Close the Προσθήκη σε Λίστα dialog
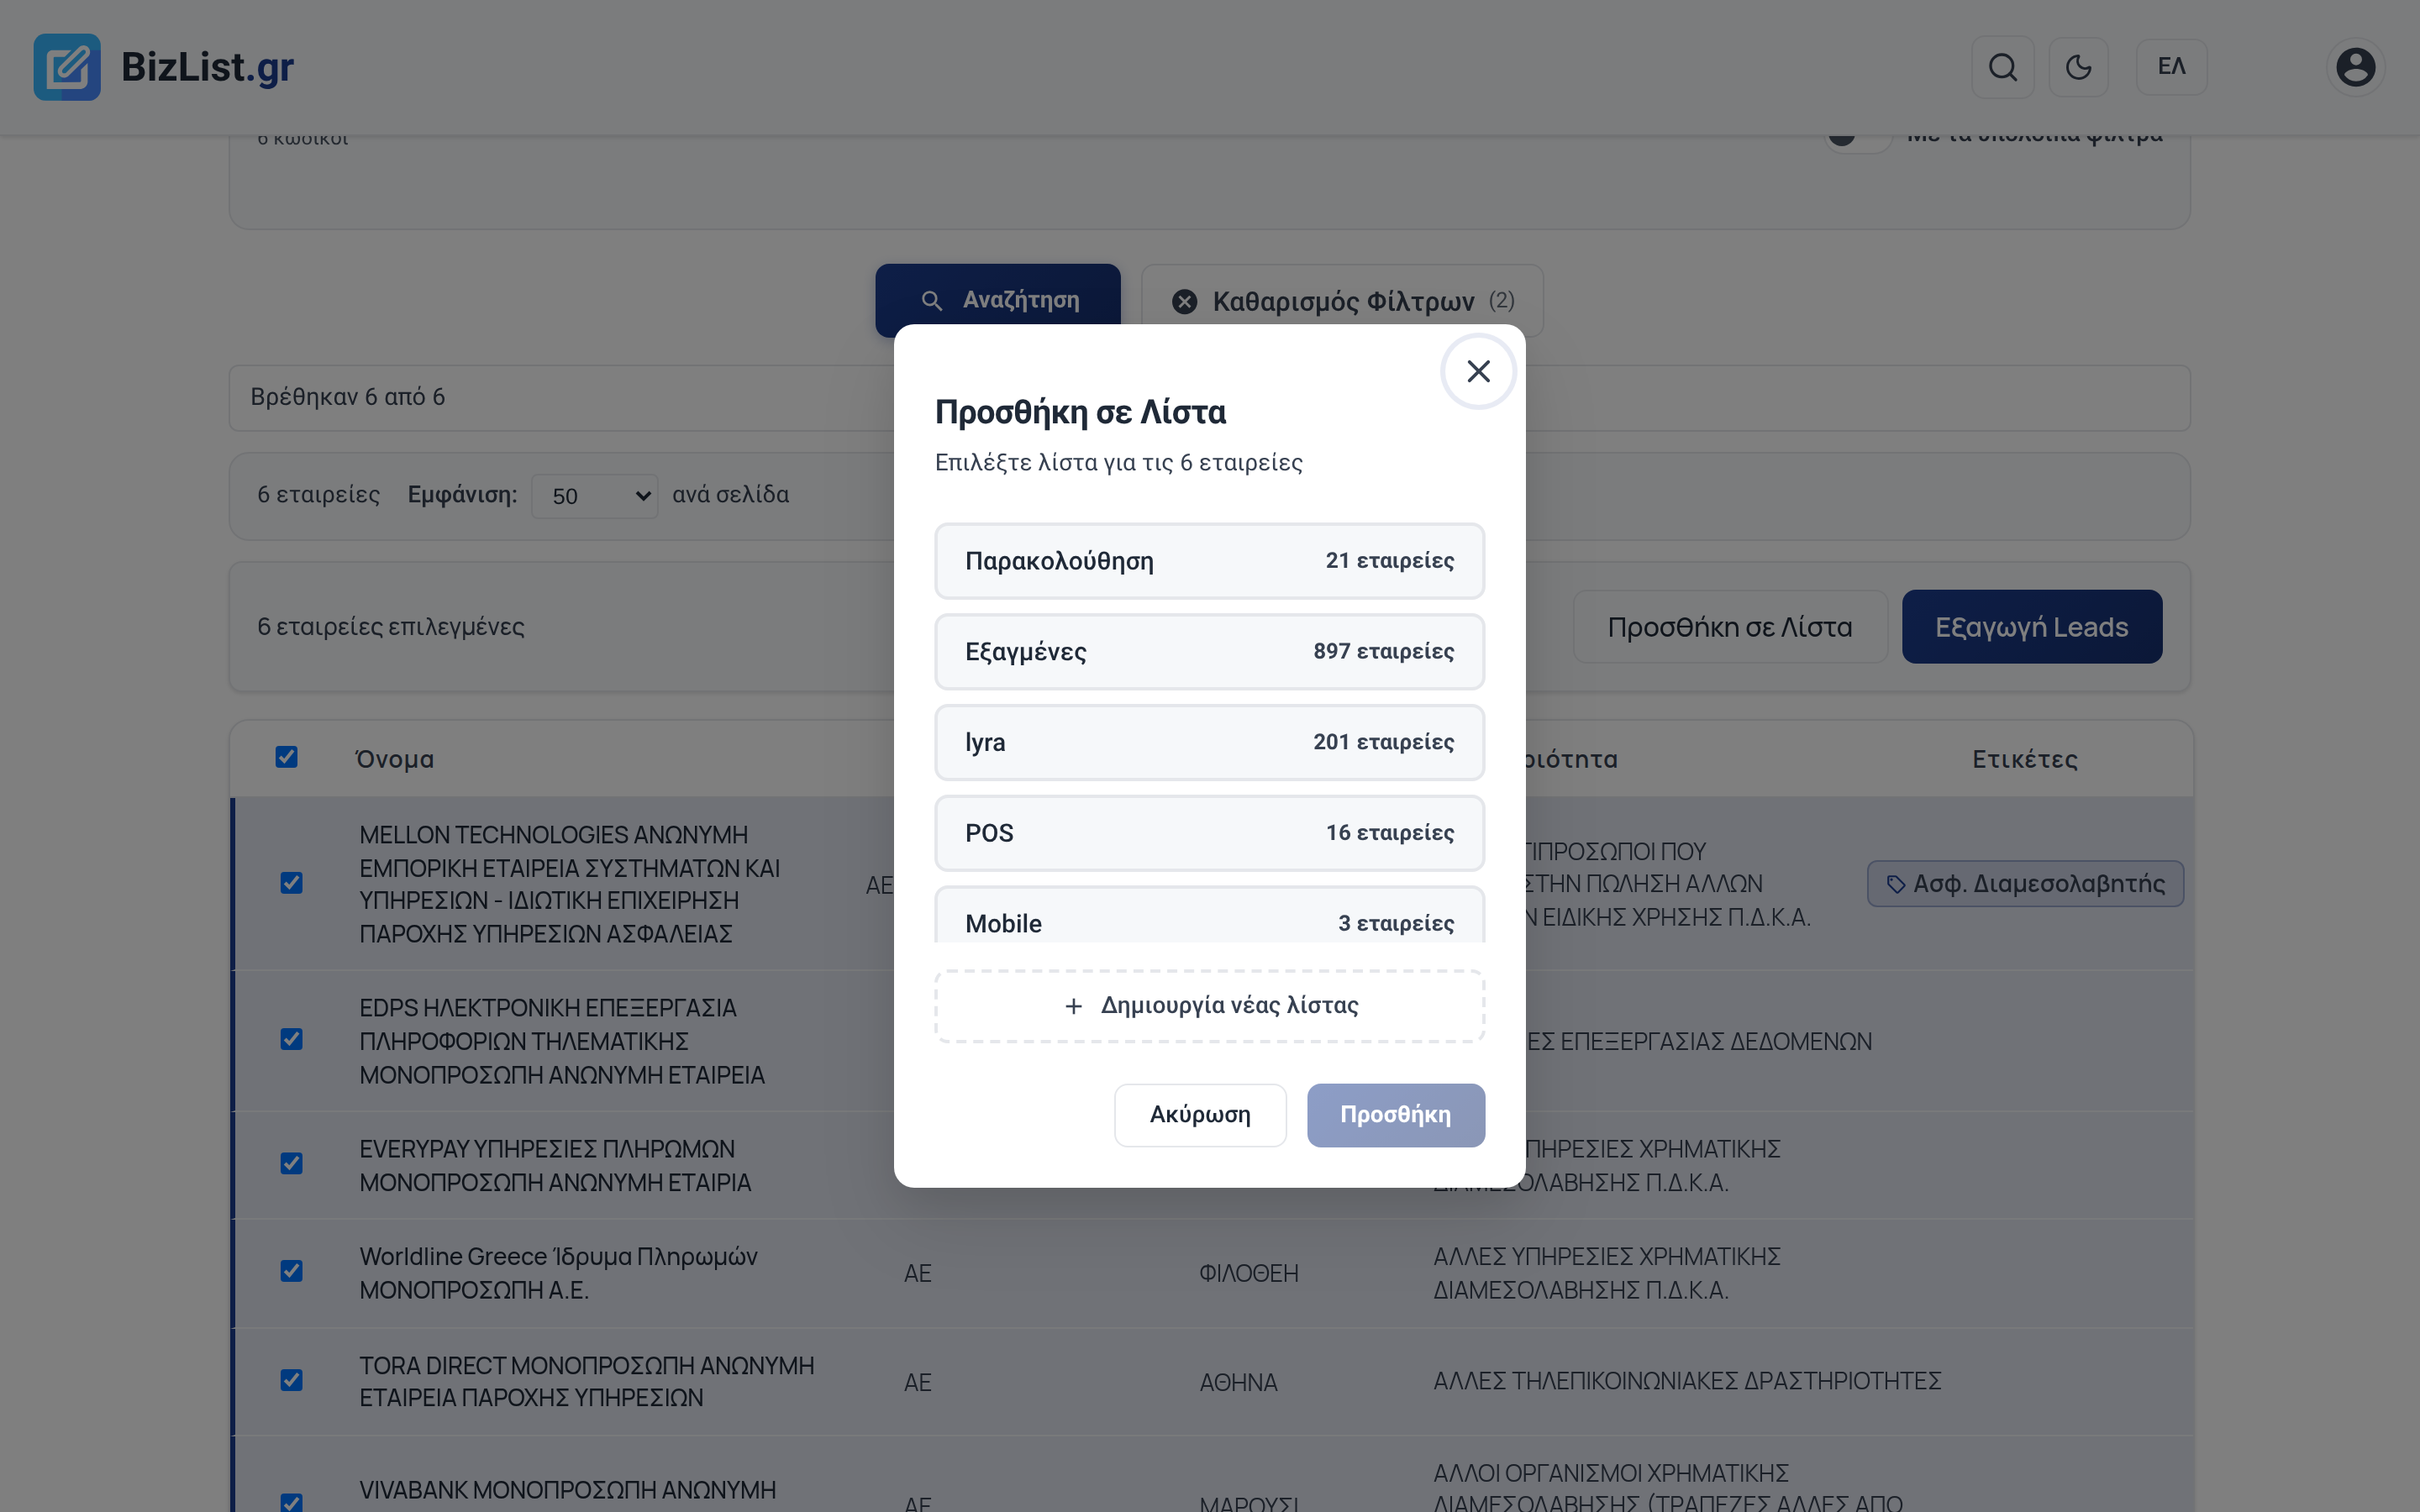The height and width of the screenshot is (1512, 2420). pos(1478,371)
